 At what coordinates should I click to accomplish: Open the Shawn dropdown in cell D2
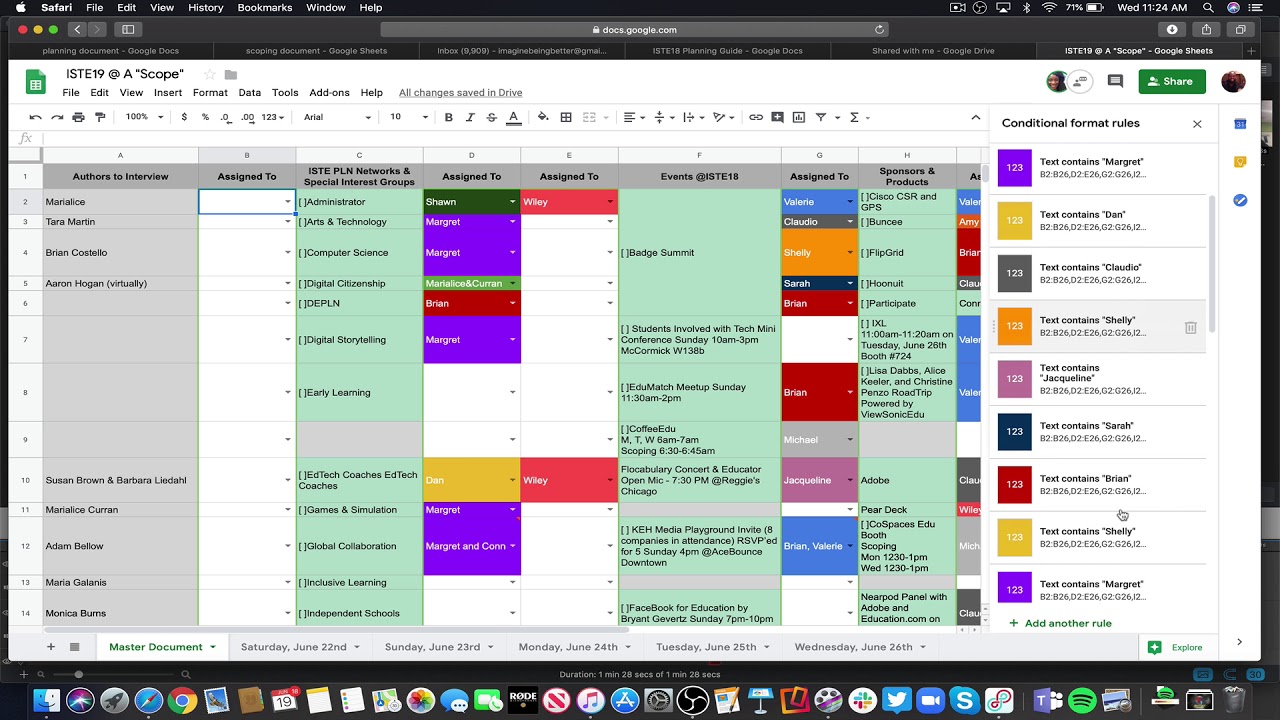513,202
